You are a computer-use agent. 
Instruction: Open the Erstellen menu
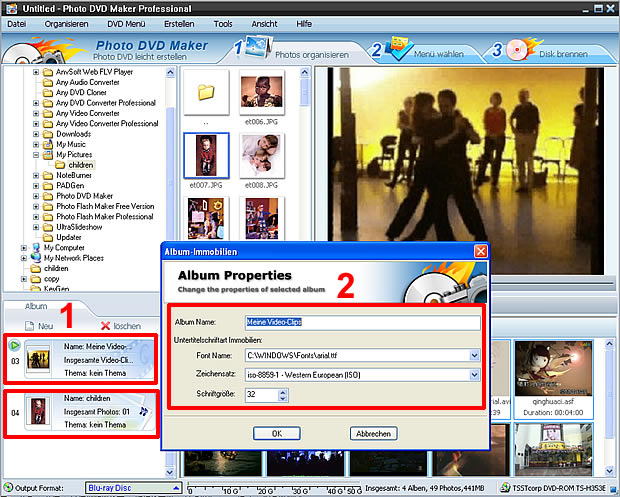click(x=179, y=24)
